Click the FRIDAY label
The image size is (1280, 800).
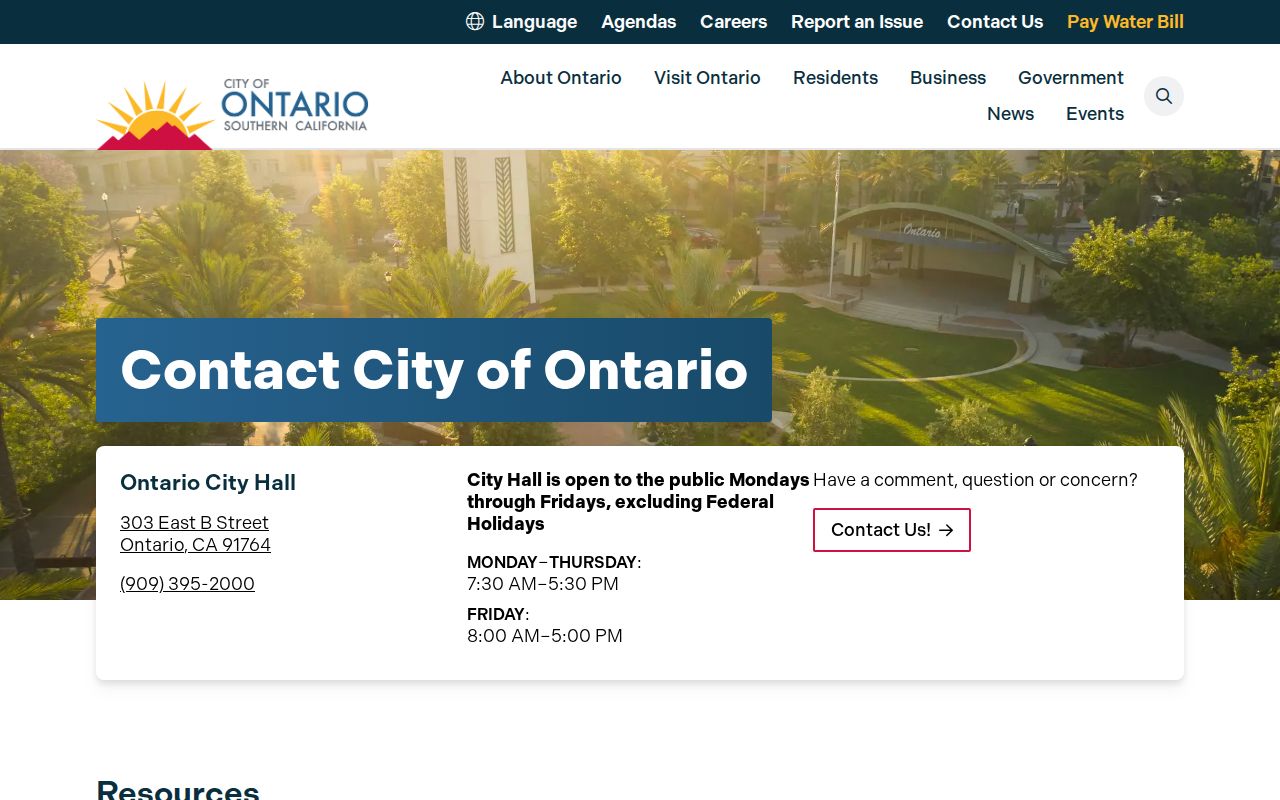click(x=496, y=614)
